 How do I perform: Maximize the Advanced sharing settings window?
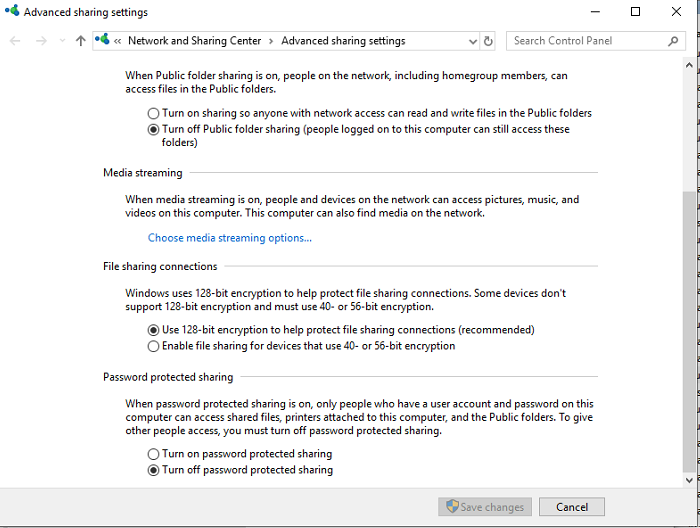pyautogui.click(x=635, y=12)
